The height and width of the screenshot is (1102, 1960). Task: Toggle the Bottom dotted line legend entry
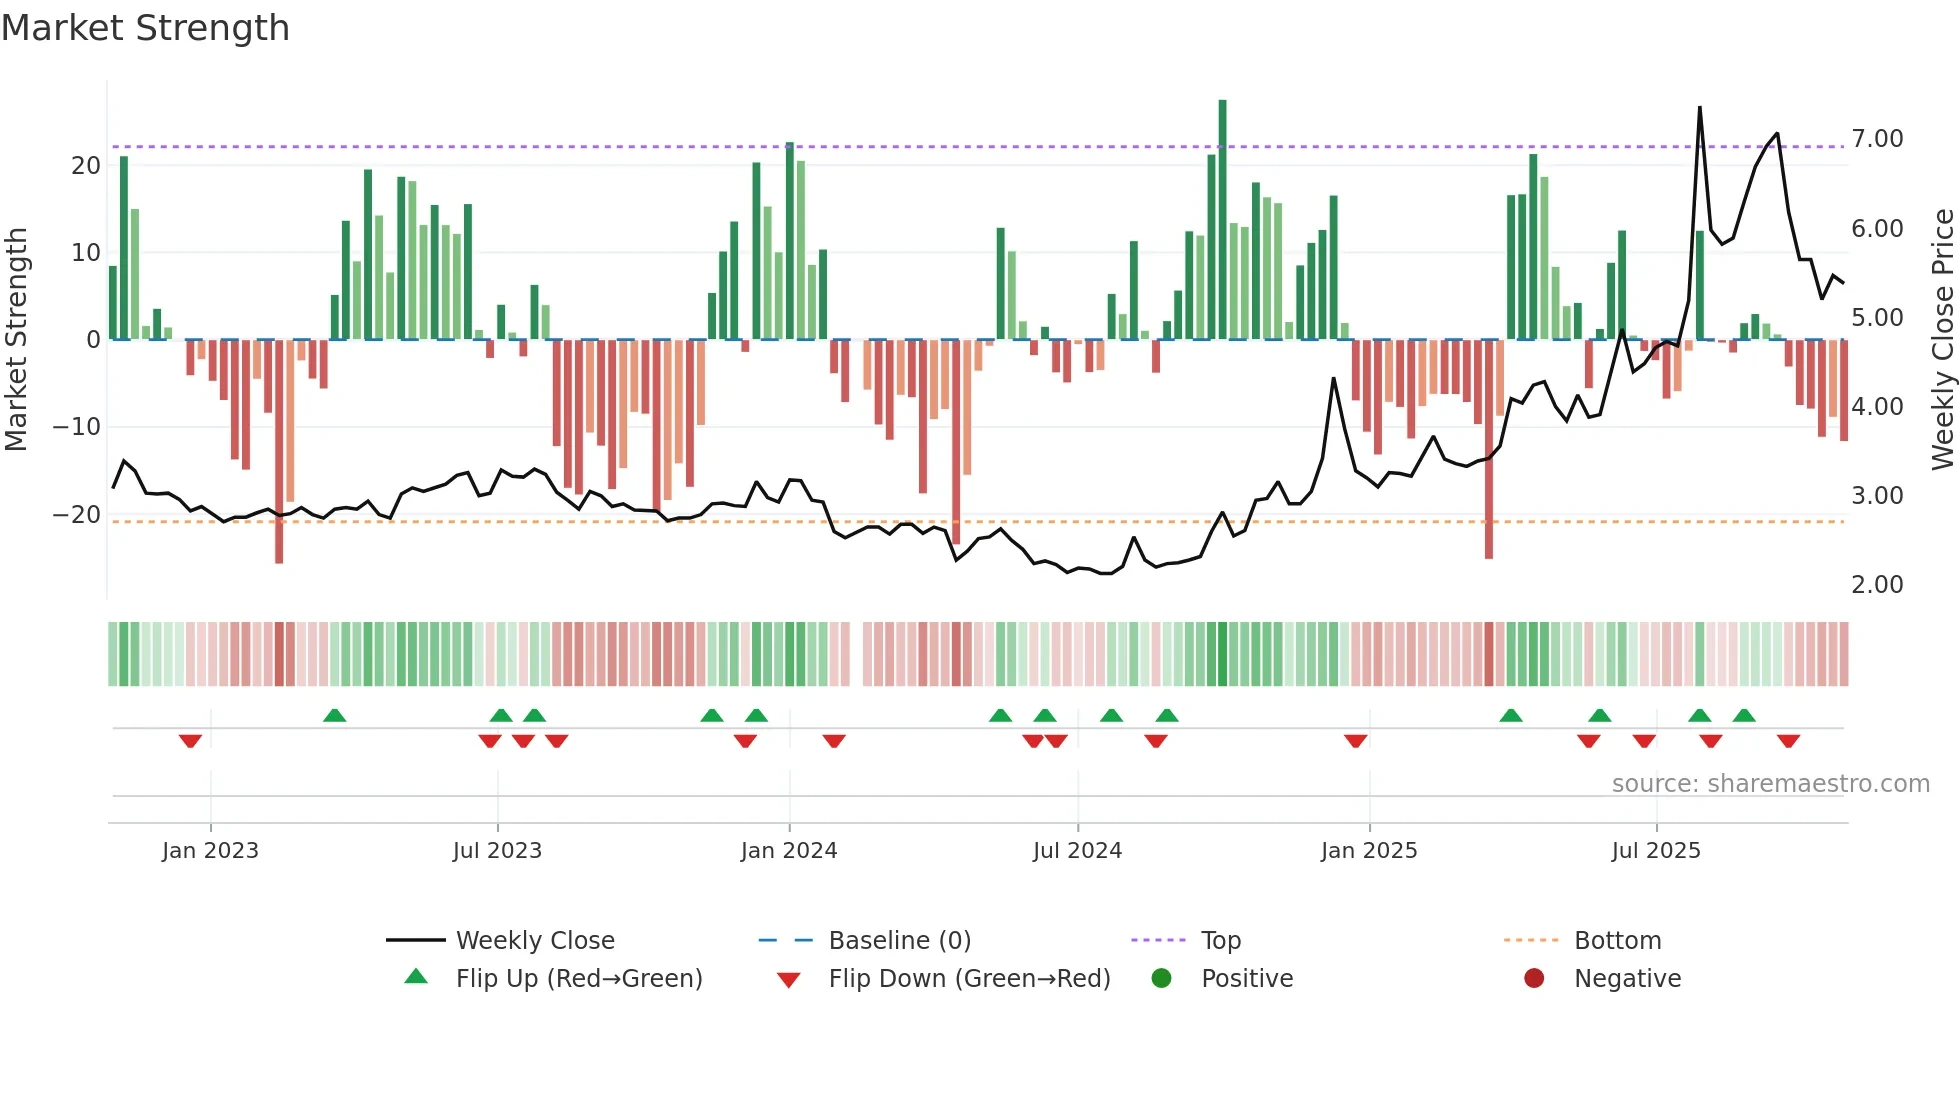click(1617, 940)
